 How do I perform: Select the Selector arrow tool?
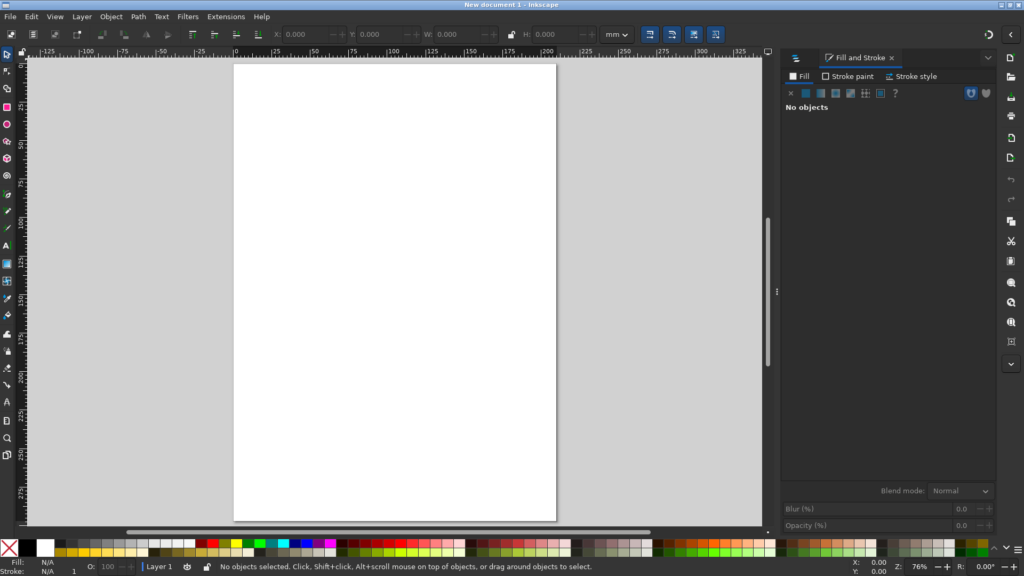[x=7, y=54]
